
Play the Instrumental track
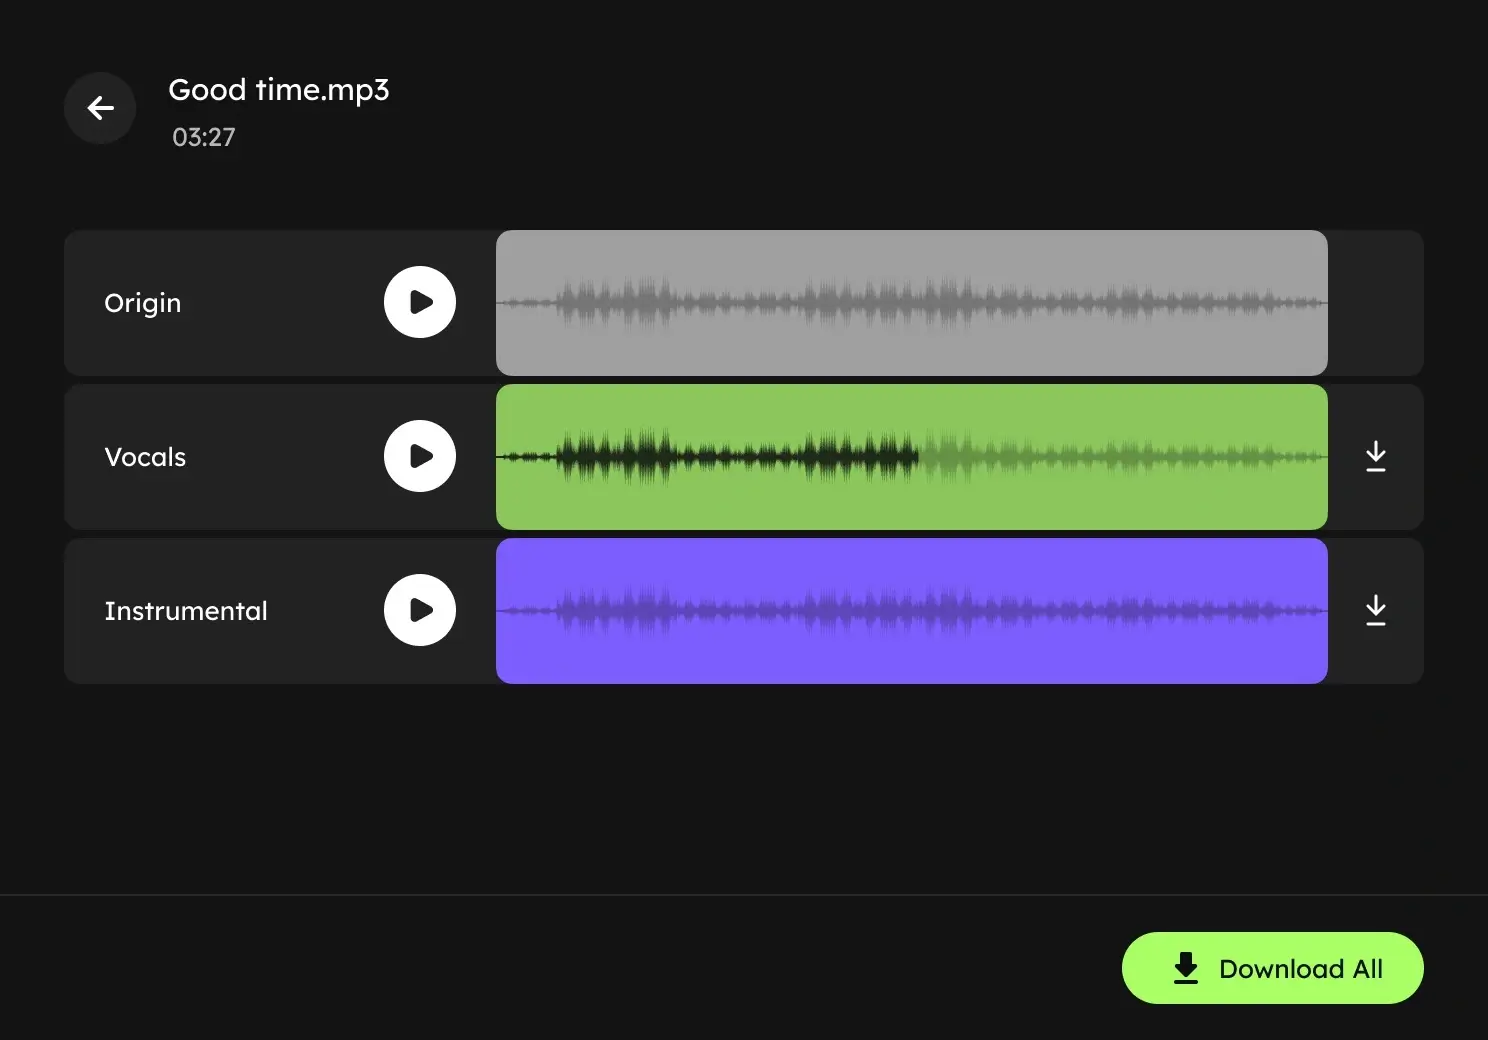pyautogui.click(x=420, y=610)
